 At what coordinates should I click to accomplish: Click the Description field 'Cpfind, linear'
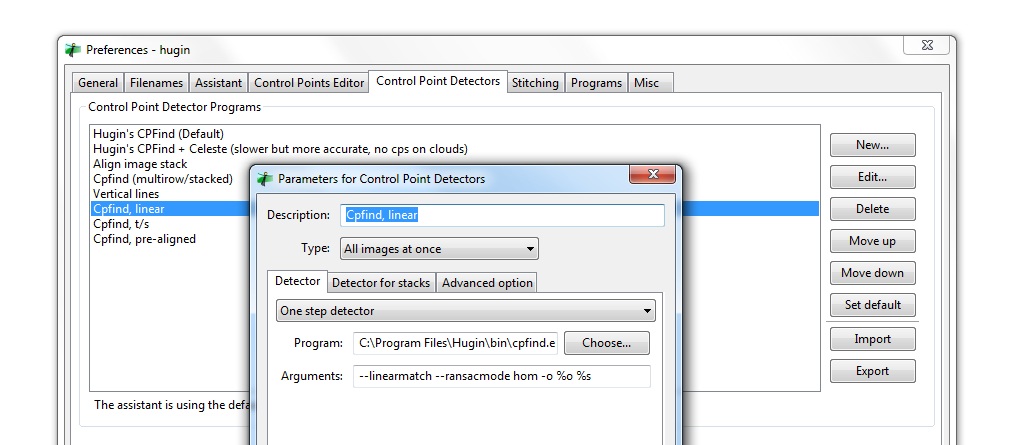point(502,215)
